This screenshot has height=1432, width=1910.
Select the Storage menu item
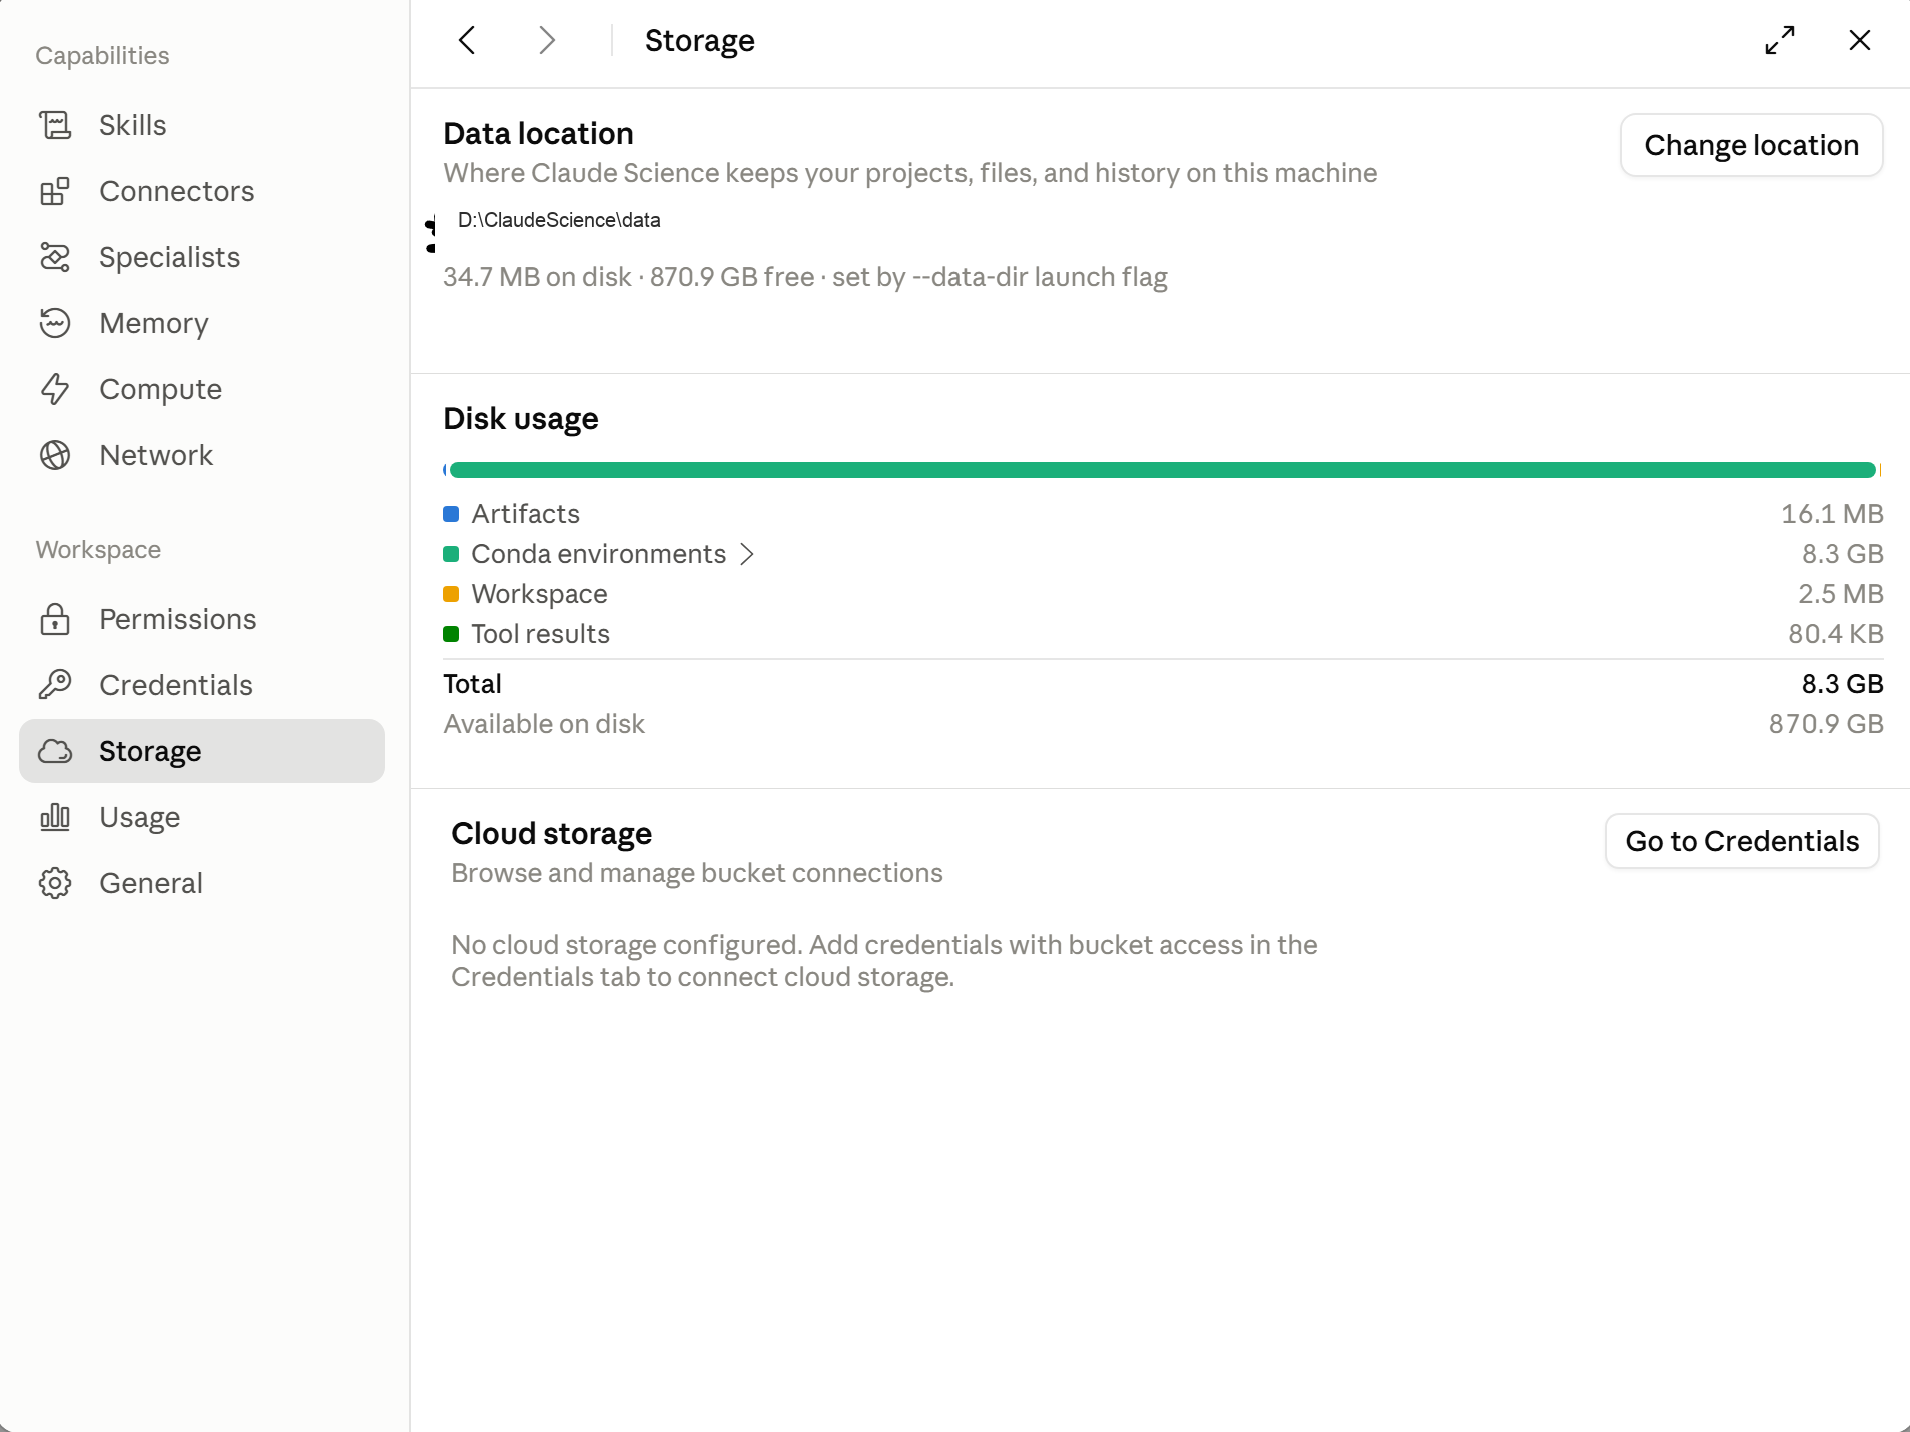(x=202, y=751)
